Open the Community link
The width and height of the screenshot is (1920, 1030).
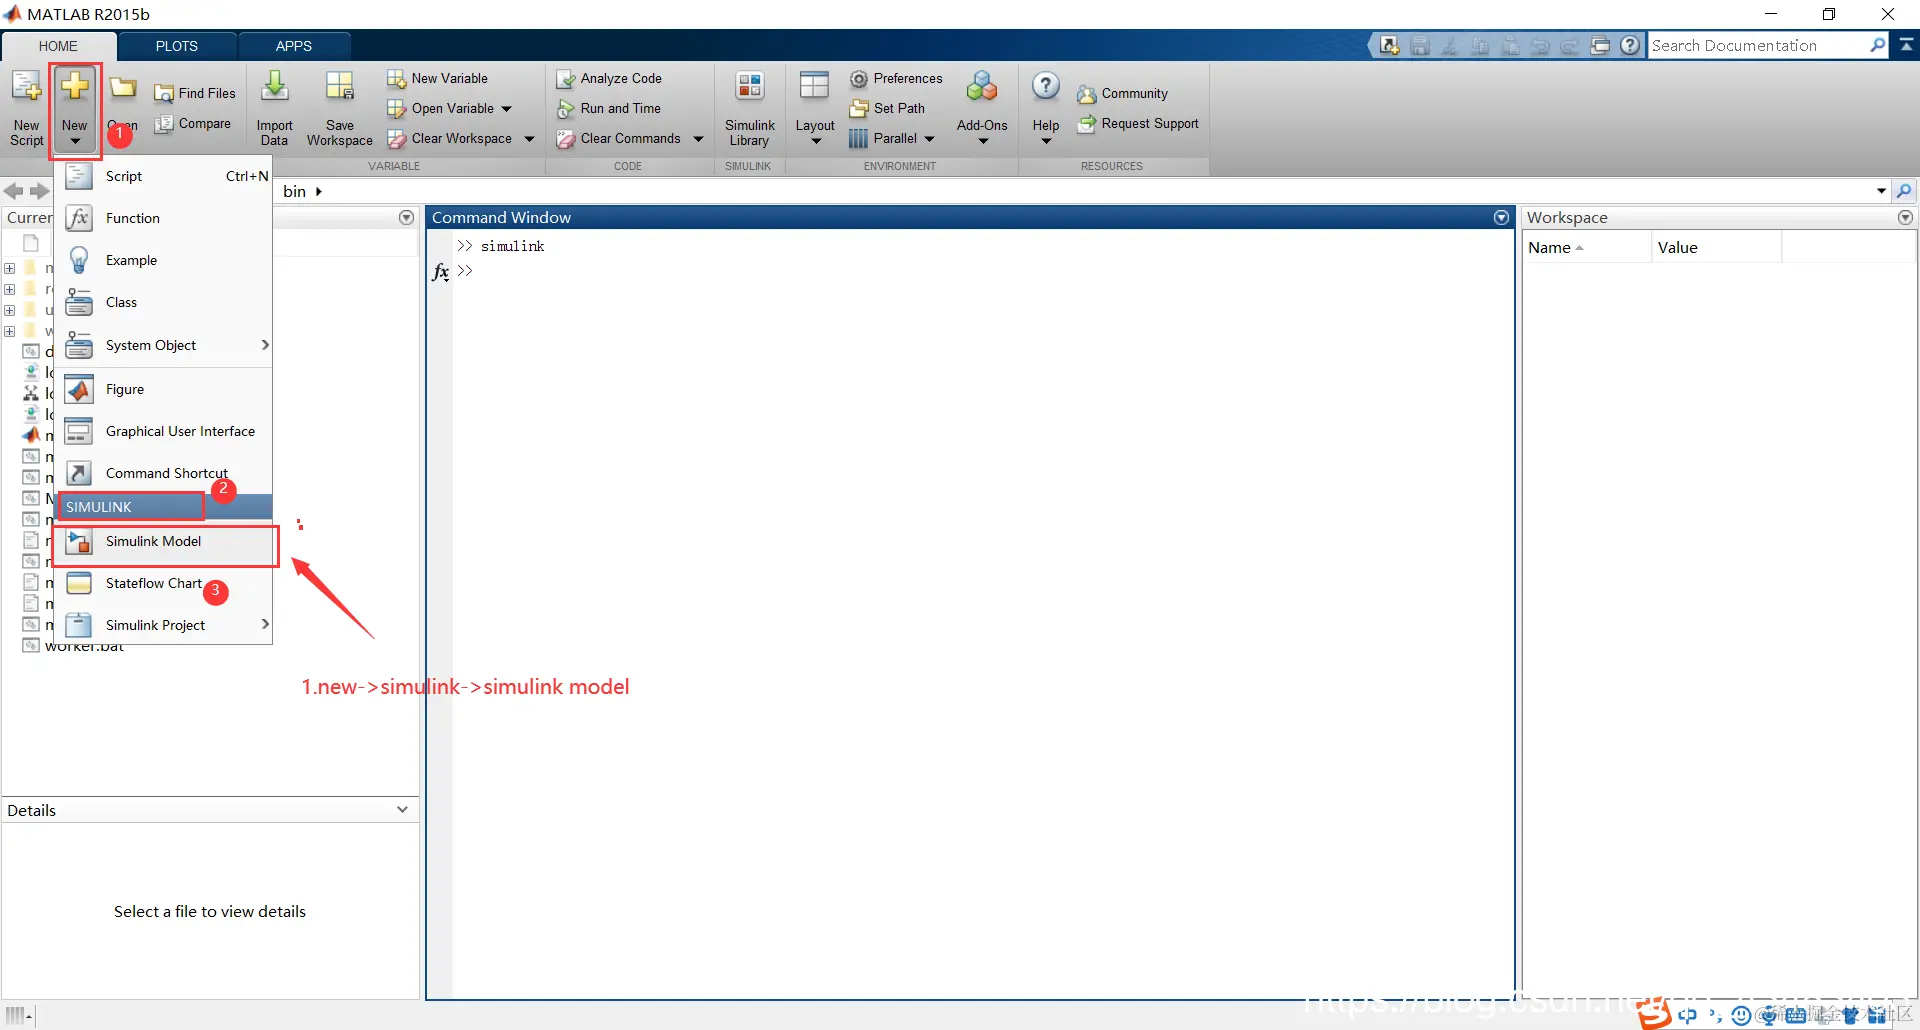click(x=1123, y=93)
